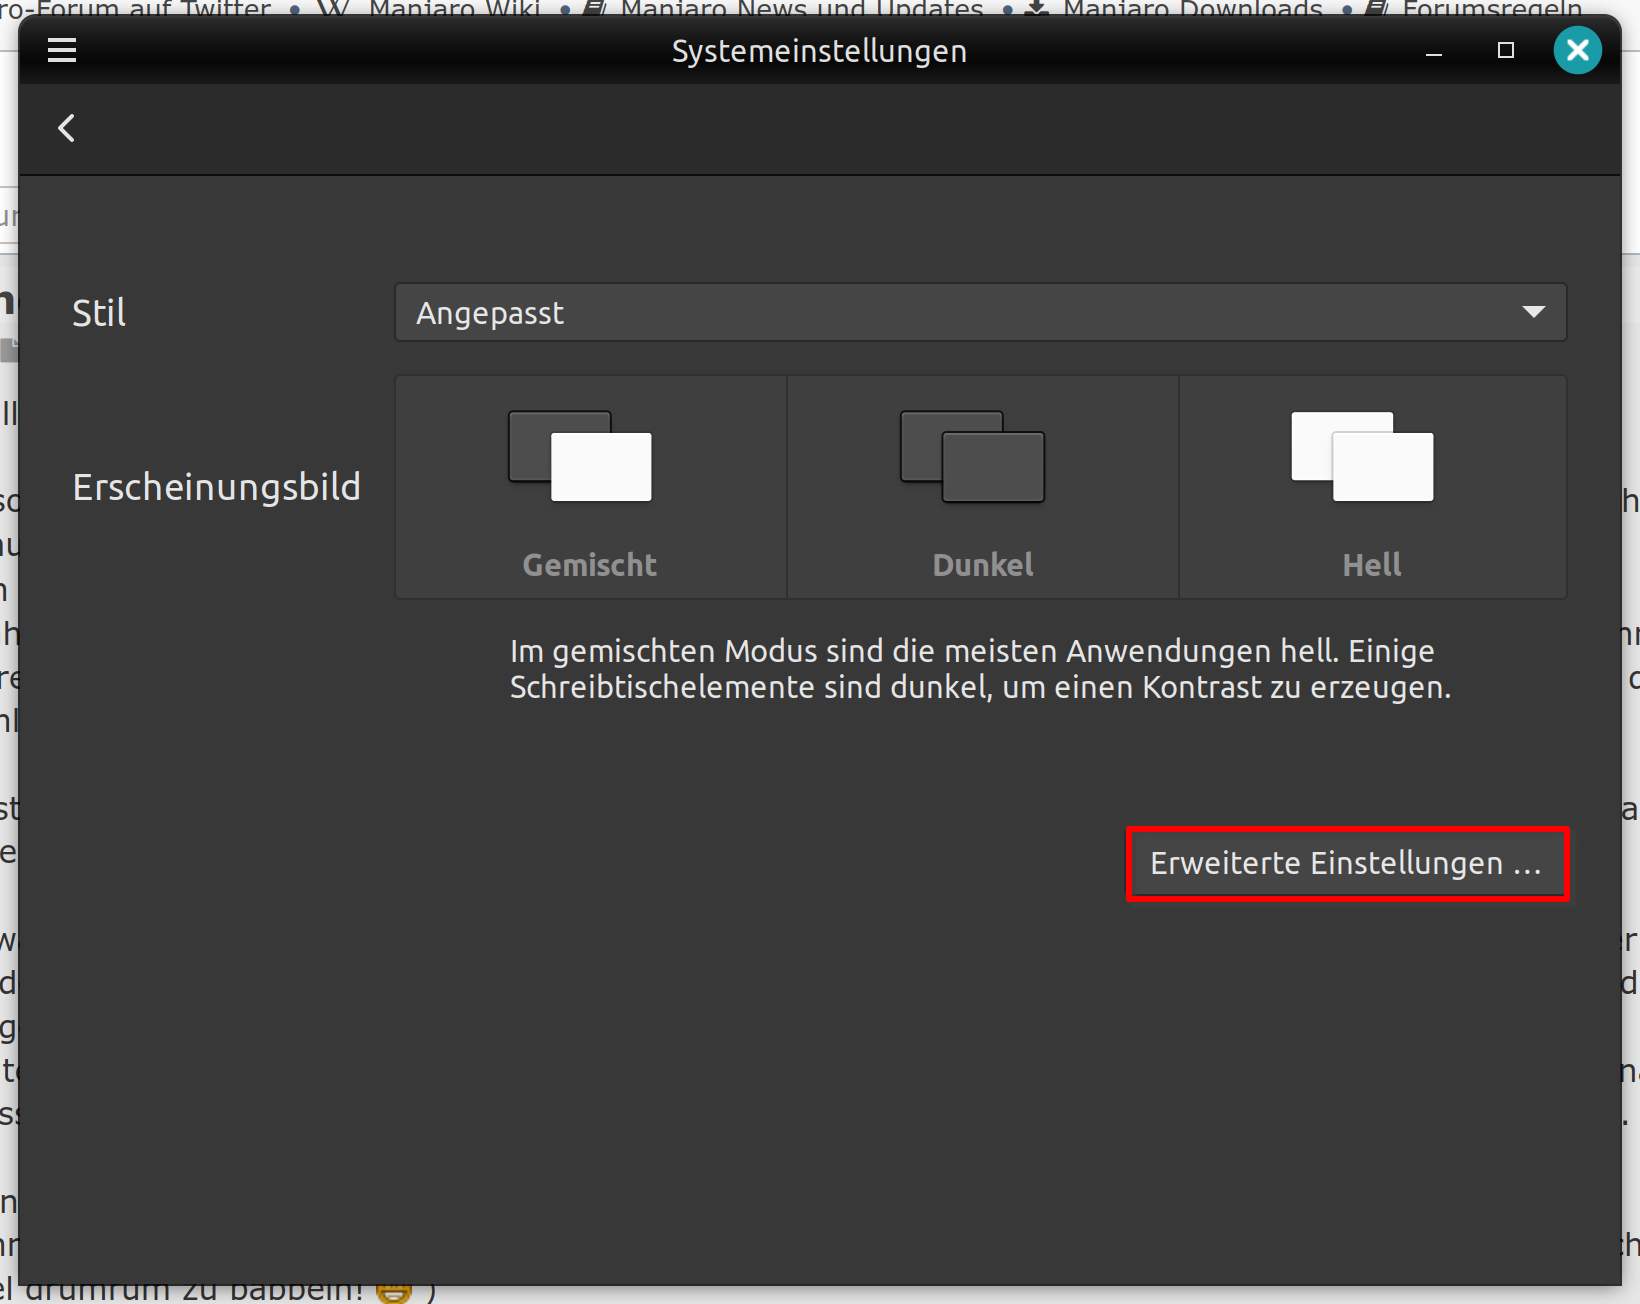1640x1304 pixels.
Task: Open the Manjaro Downloads link at top
Action: point(1192,8)
